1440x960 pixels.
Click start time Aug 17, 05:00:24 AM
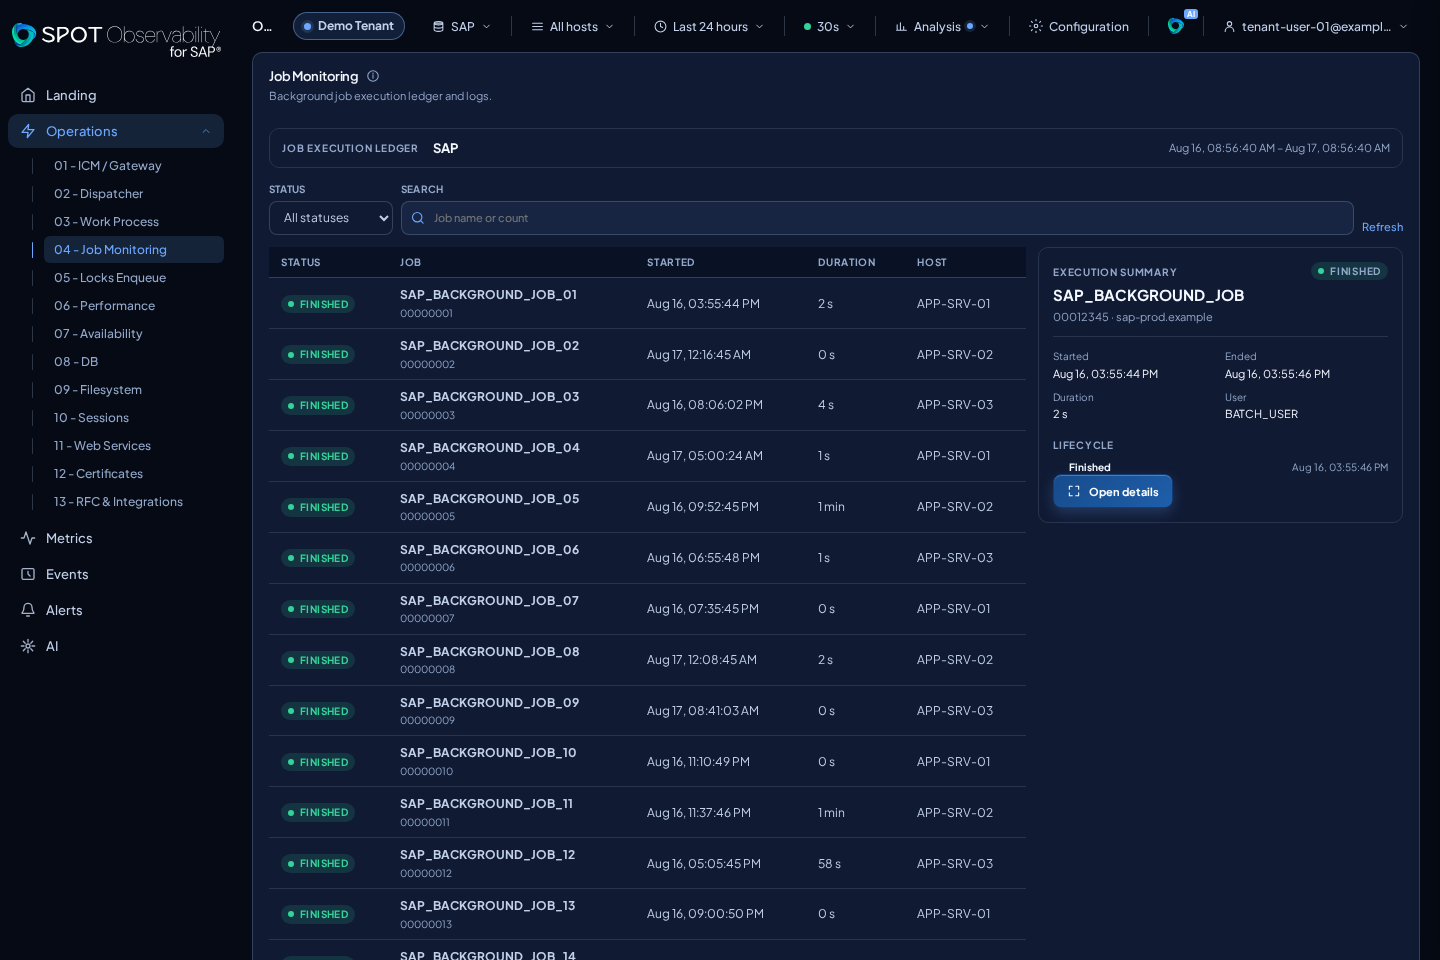(x=705, y=456)
